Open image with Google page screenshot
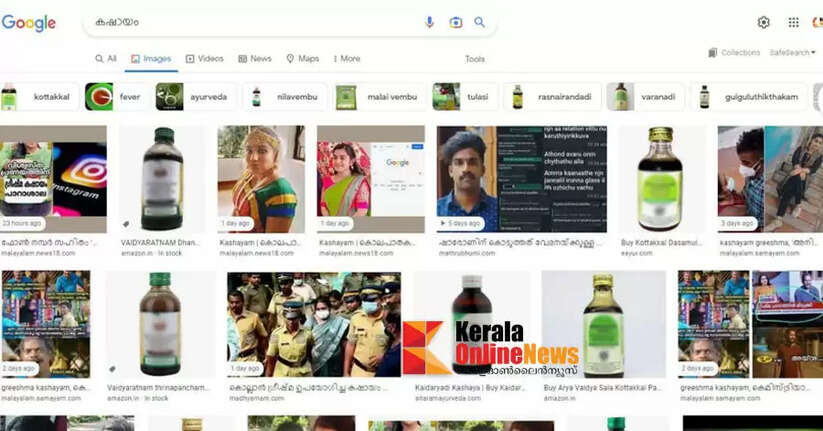This screenshot has height=431, width=823. click(x=371, y=179)
